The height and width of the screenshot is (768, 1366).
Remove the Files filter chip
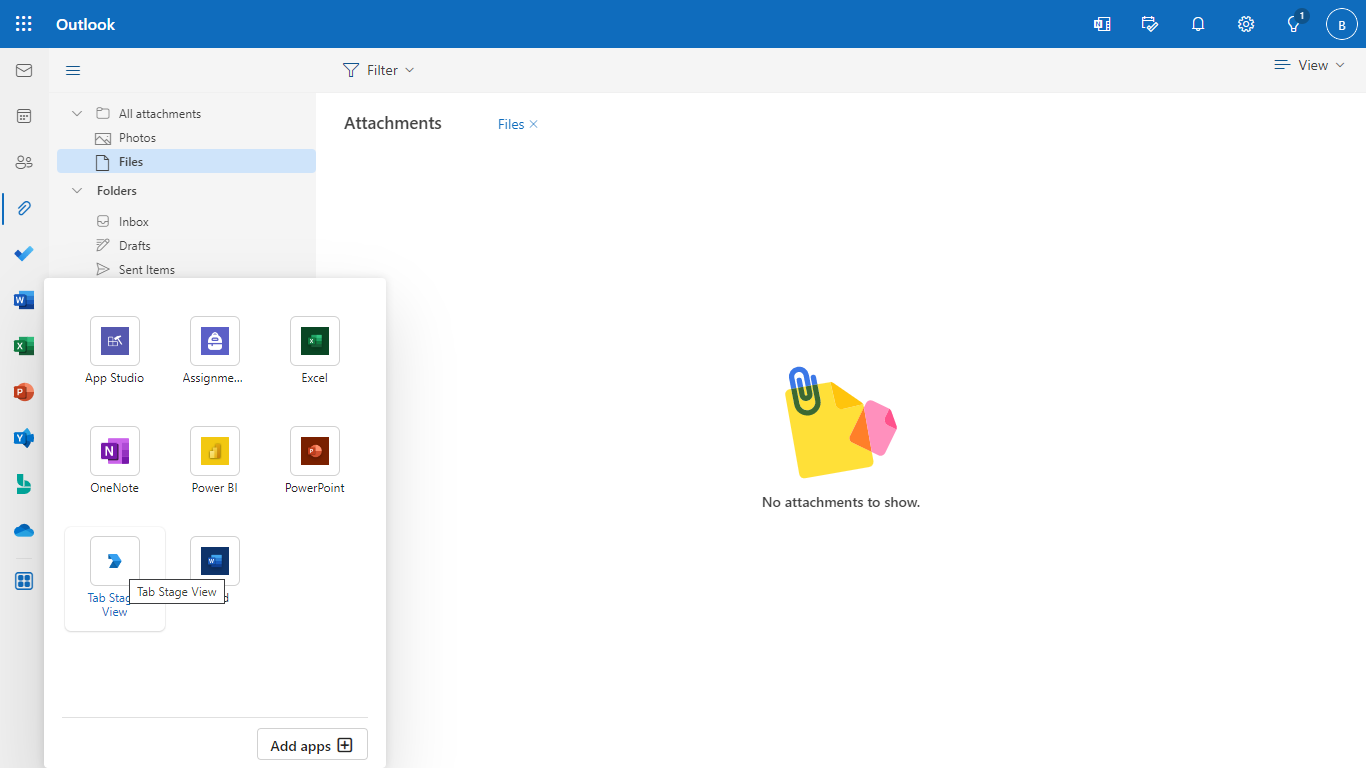tap(532, 123)
